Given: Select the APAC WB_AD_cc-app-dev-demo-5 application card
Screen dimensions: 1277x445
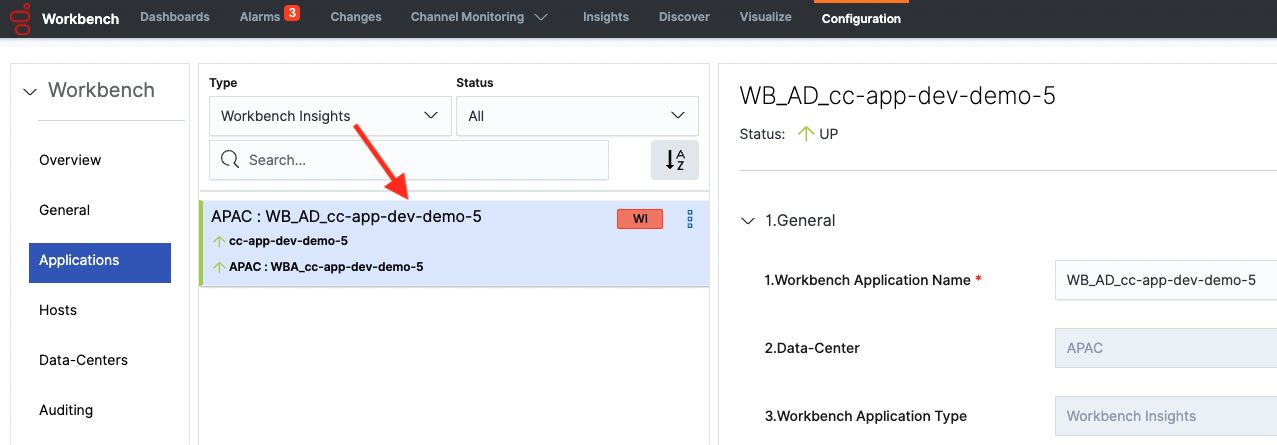Looking at the screenshot, I should click(400, 244).
